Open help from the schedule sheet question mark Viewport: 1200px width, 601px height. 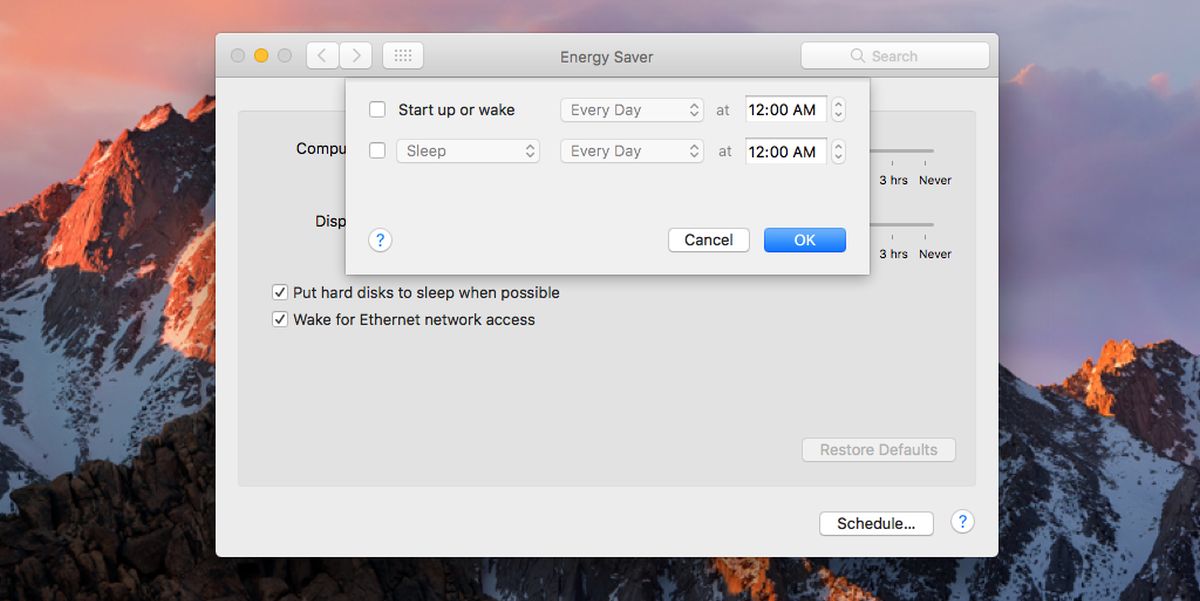380,240
